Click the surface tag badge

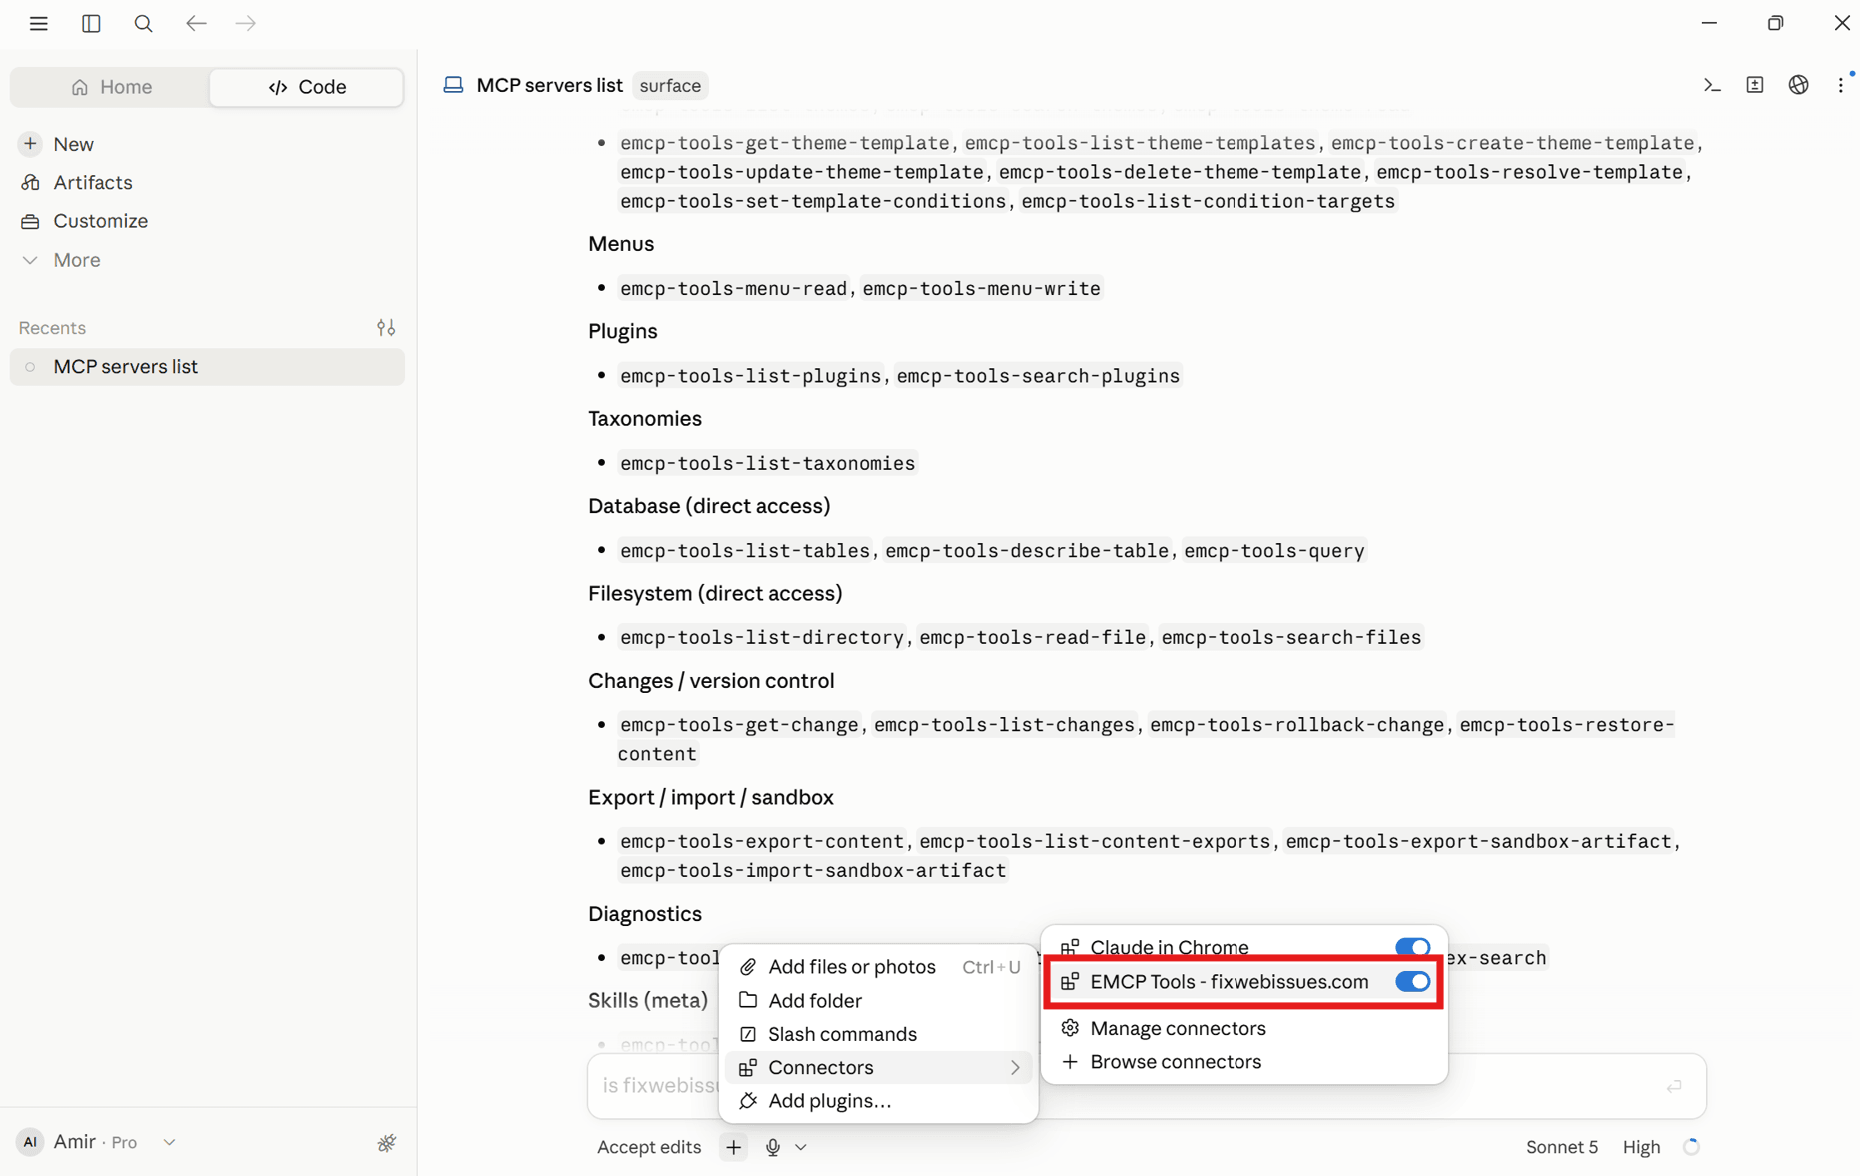[670, 85]
